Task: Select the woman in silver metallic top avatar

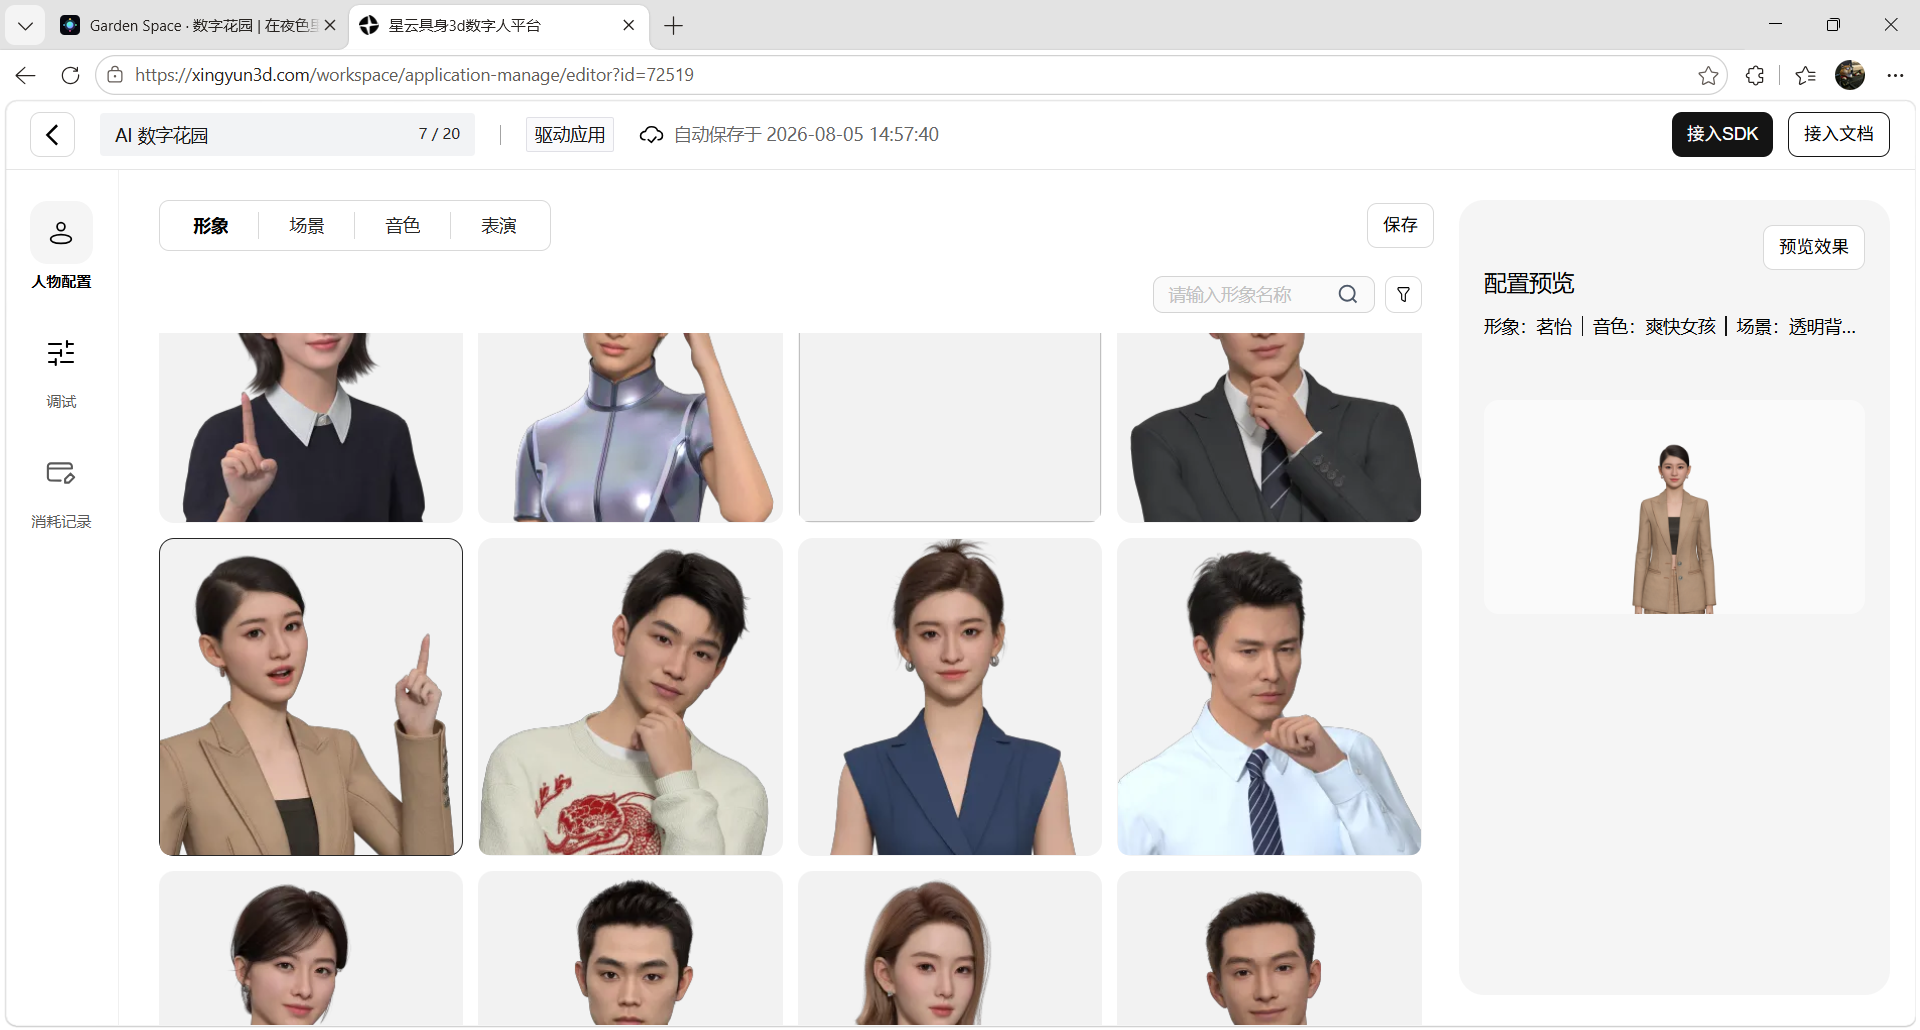Action: [630, 428]
